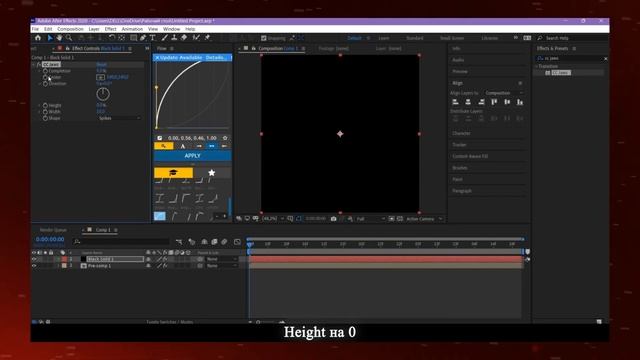
Task: Select the Eraser tool
Action: [184, 38]
